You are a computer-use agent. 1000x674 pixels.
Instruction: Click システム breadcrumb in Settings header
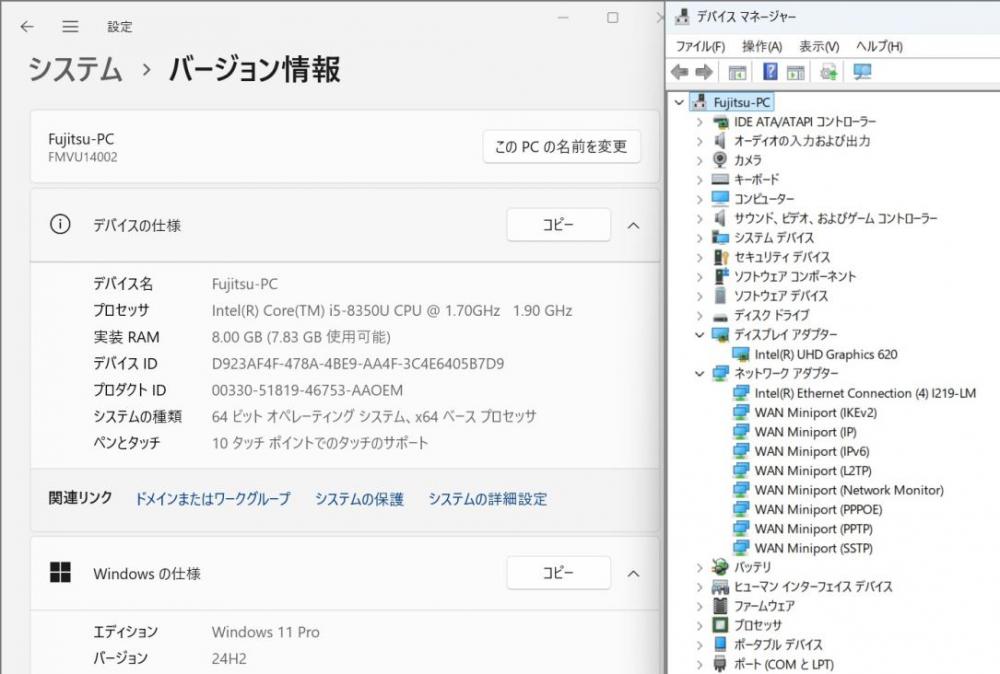pyautogui.click(x=75, y=69)
